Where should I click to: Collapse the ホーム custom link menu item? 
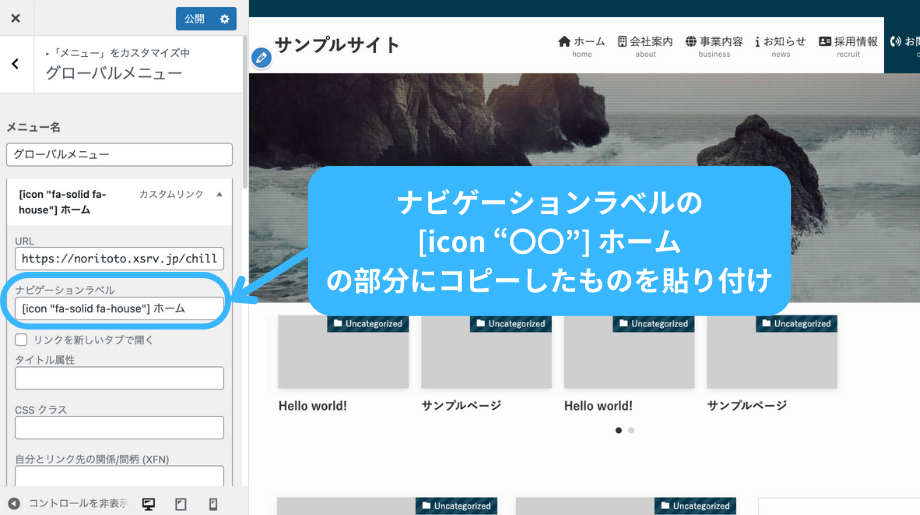click(x=219, y=194)
